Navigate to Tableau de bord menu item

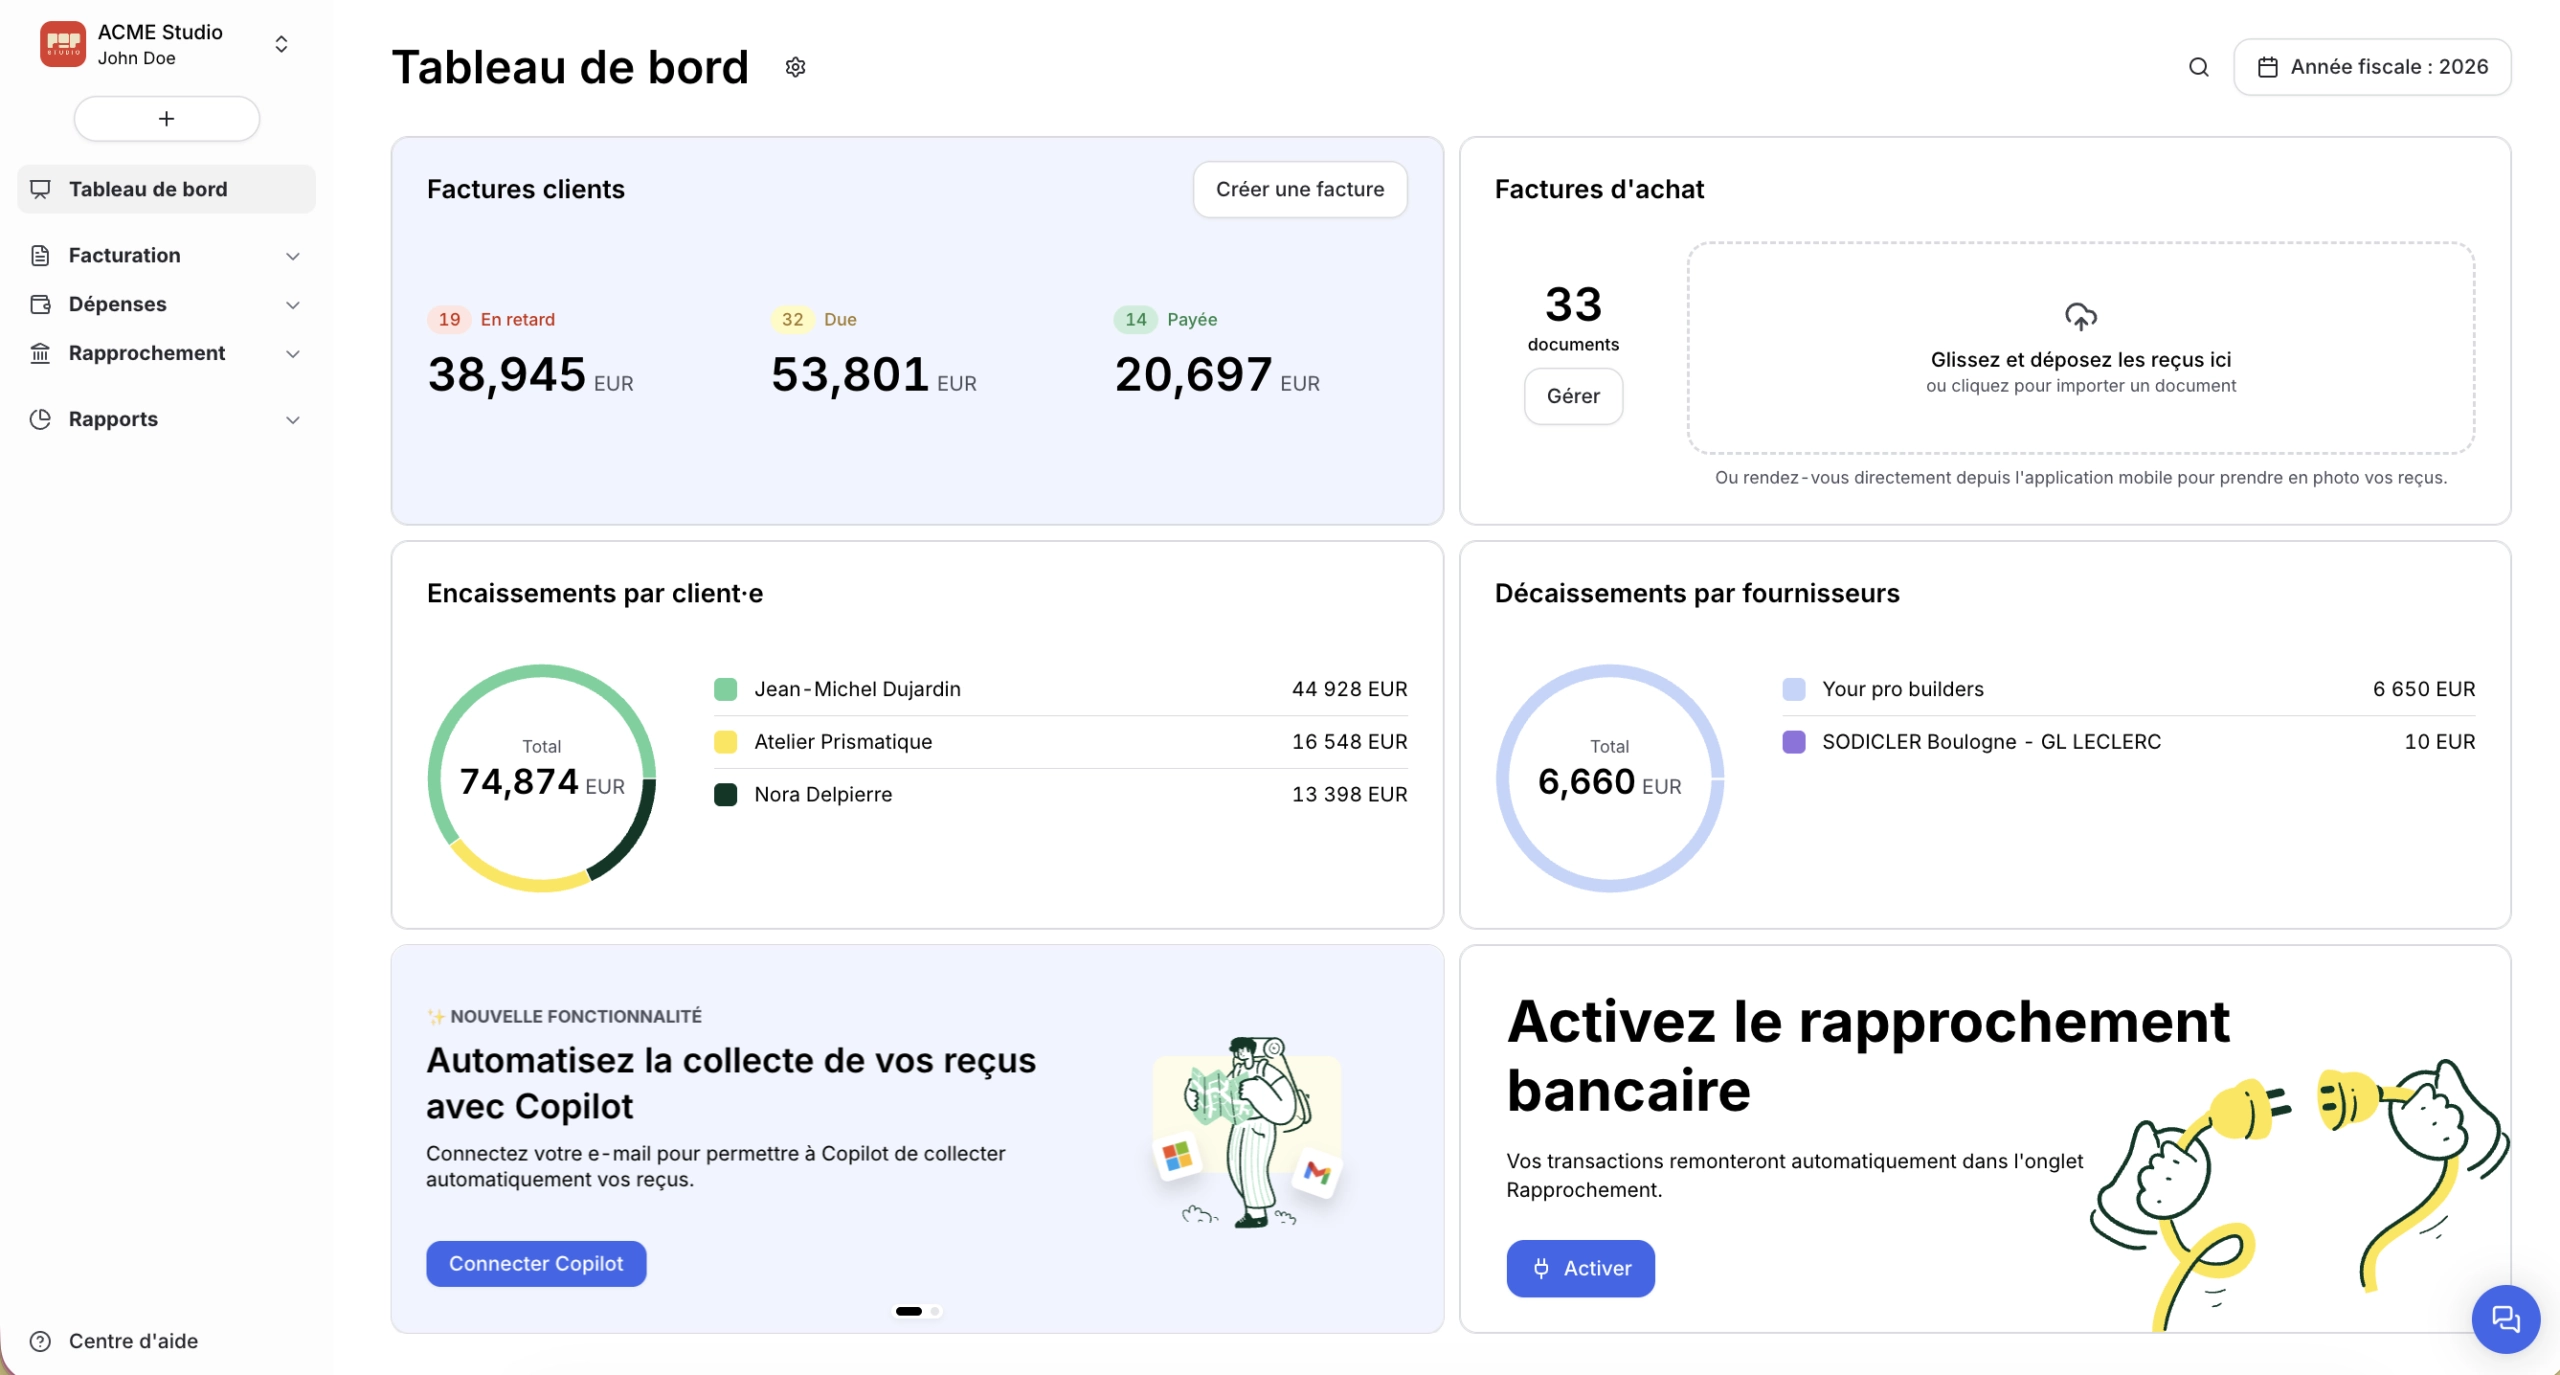[x=148, y=189]
